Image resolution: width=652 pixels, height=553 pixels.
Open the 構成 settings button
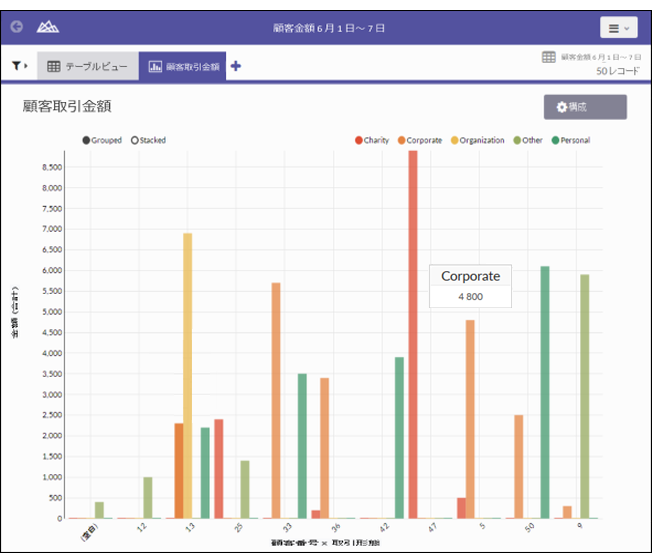coord(585,107)
